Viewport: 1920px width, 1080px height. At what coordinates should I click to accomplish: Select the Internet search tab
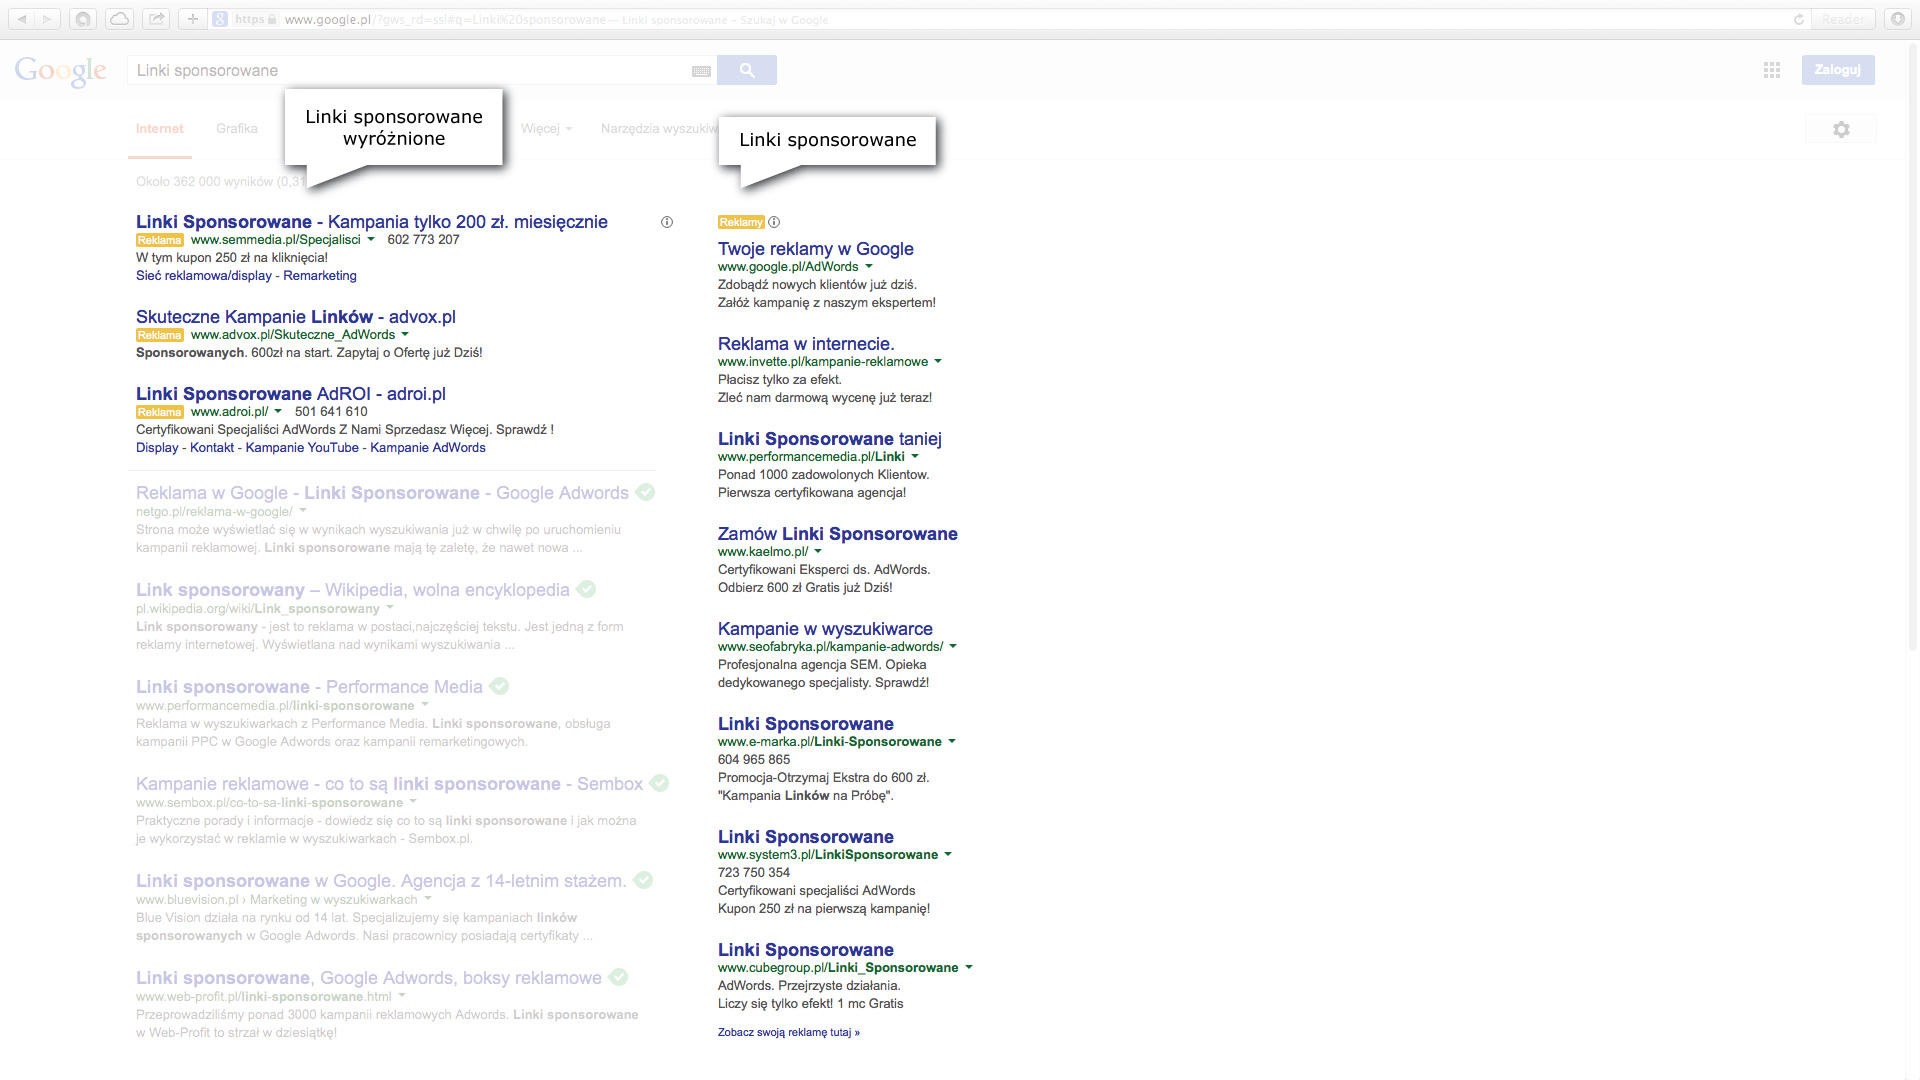click(160, 129)
